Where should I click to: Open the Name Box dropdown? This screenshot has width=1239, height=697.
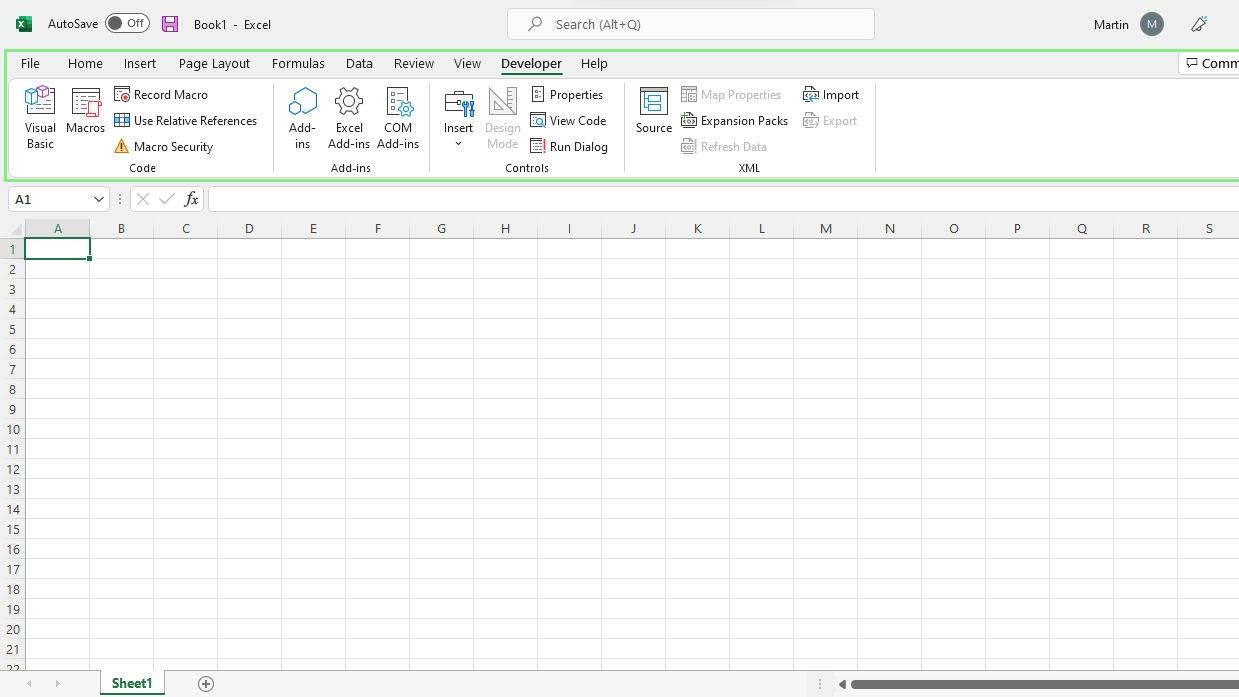[98, 199]
